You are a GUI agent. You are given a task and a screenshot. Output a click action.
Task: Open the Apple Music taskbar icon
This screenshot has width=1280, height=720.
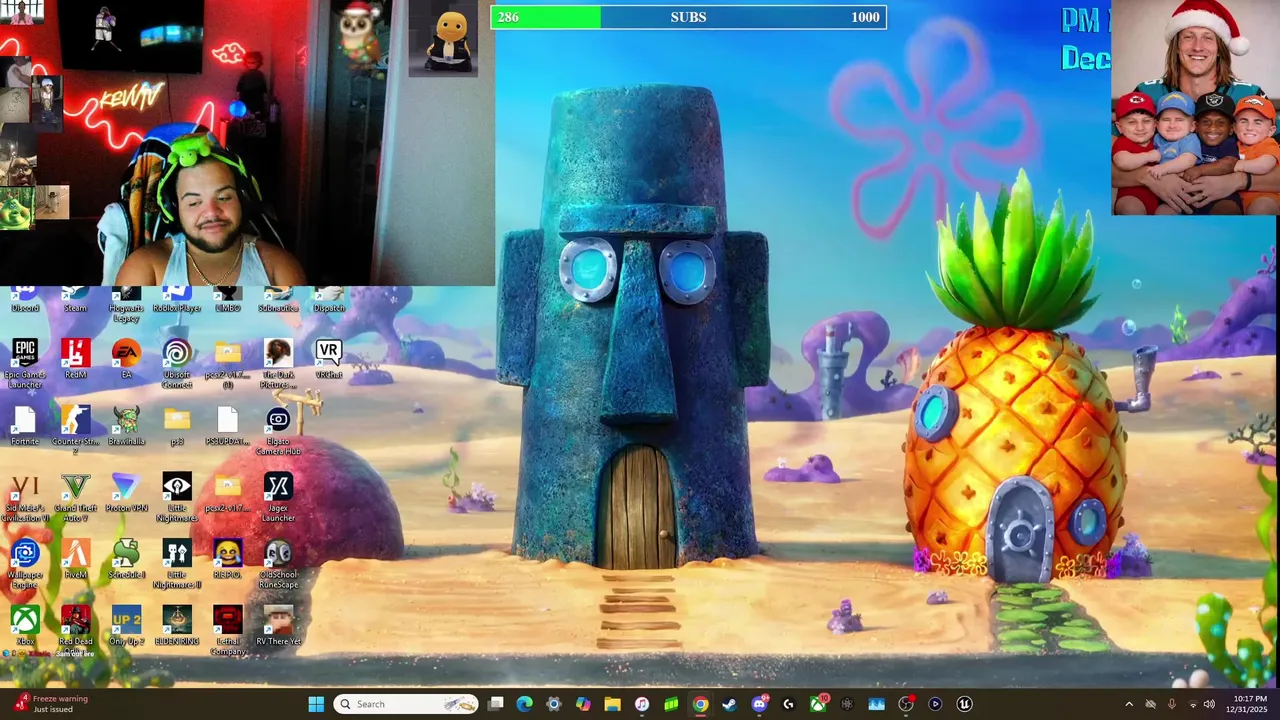click(x=641, y=704)
